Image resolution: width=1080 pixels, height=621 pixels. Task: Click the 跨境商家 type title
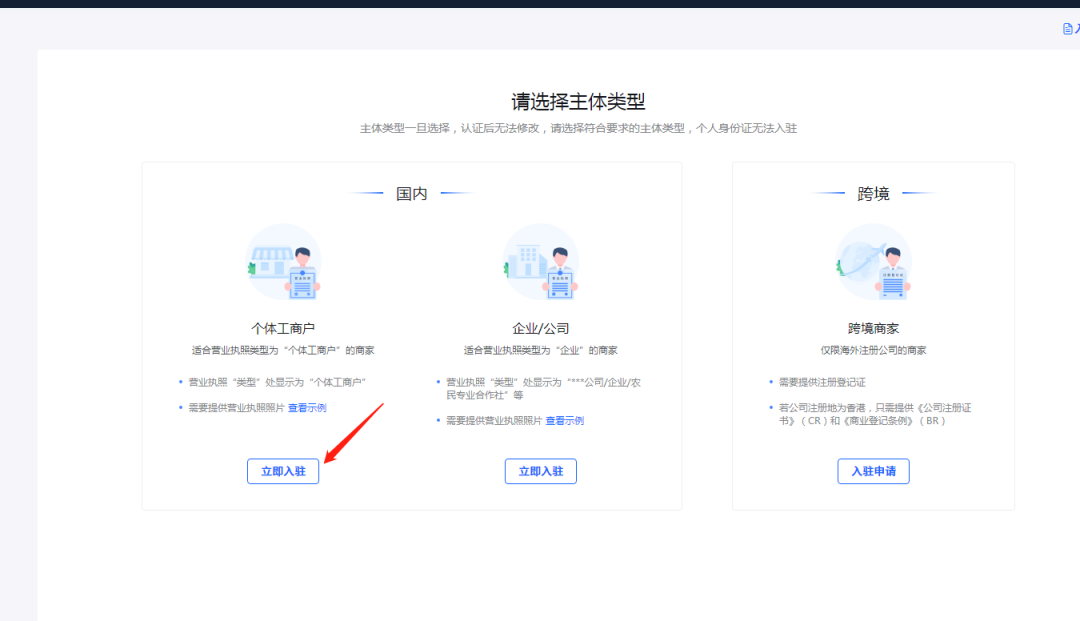point(873,328)
